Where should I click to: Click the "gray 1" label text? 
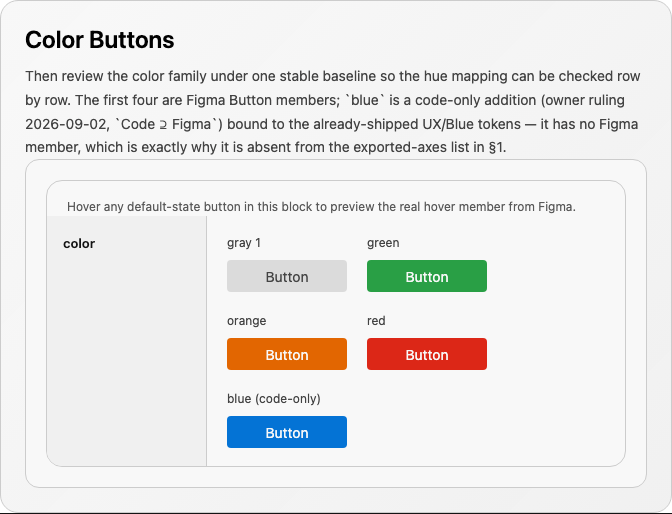[244, 243]
